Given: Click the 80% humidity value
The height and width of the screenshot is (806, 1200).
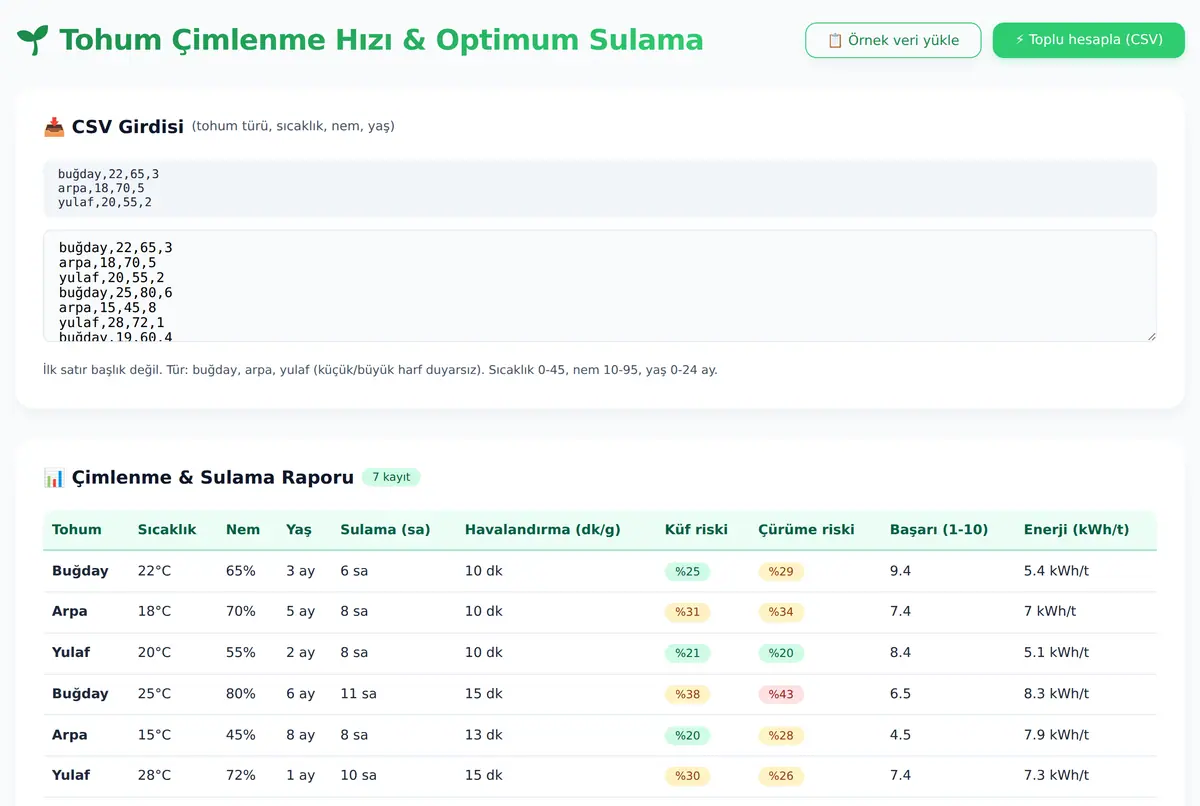Looking at the screenshot, I should coord(241,693).
